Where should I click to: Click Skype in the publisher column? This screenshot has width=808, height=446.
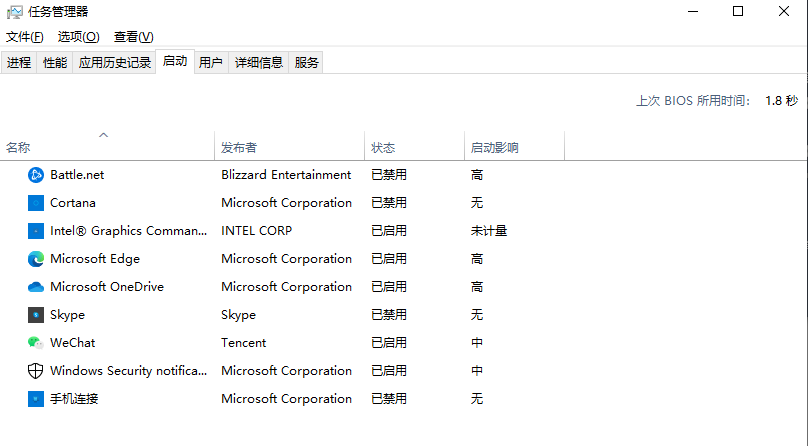point(239,315)
